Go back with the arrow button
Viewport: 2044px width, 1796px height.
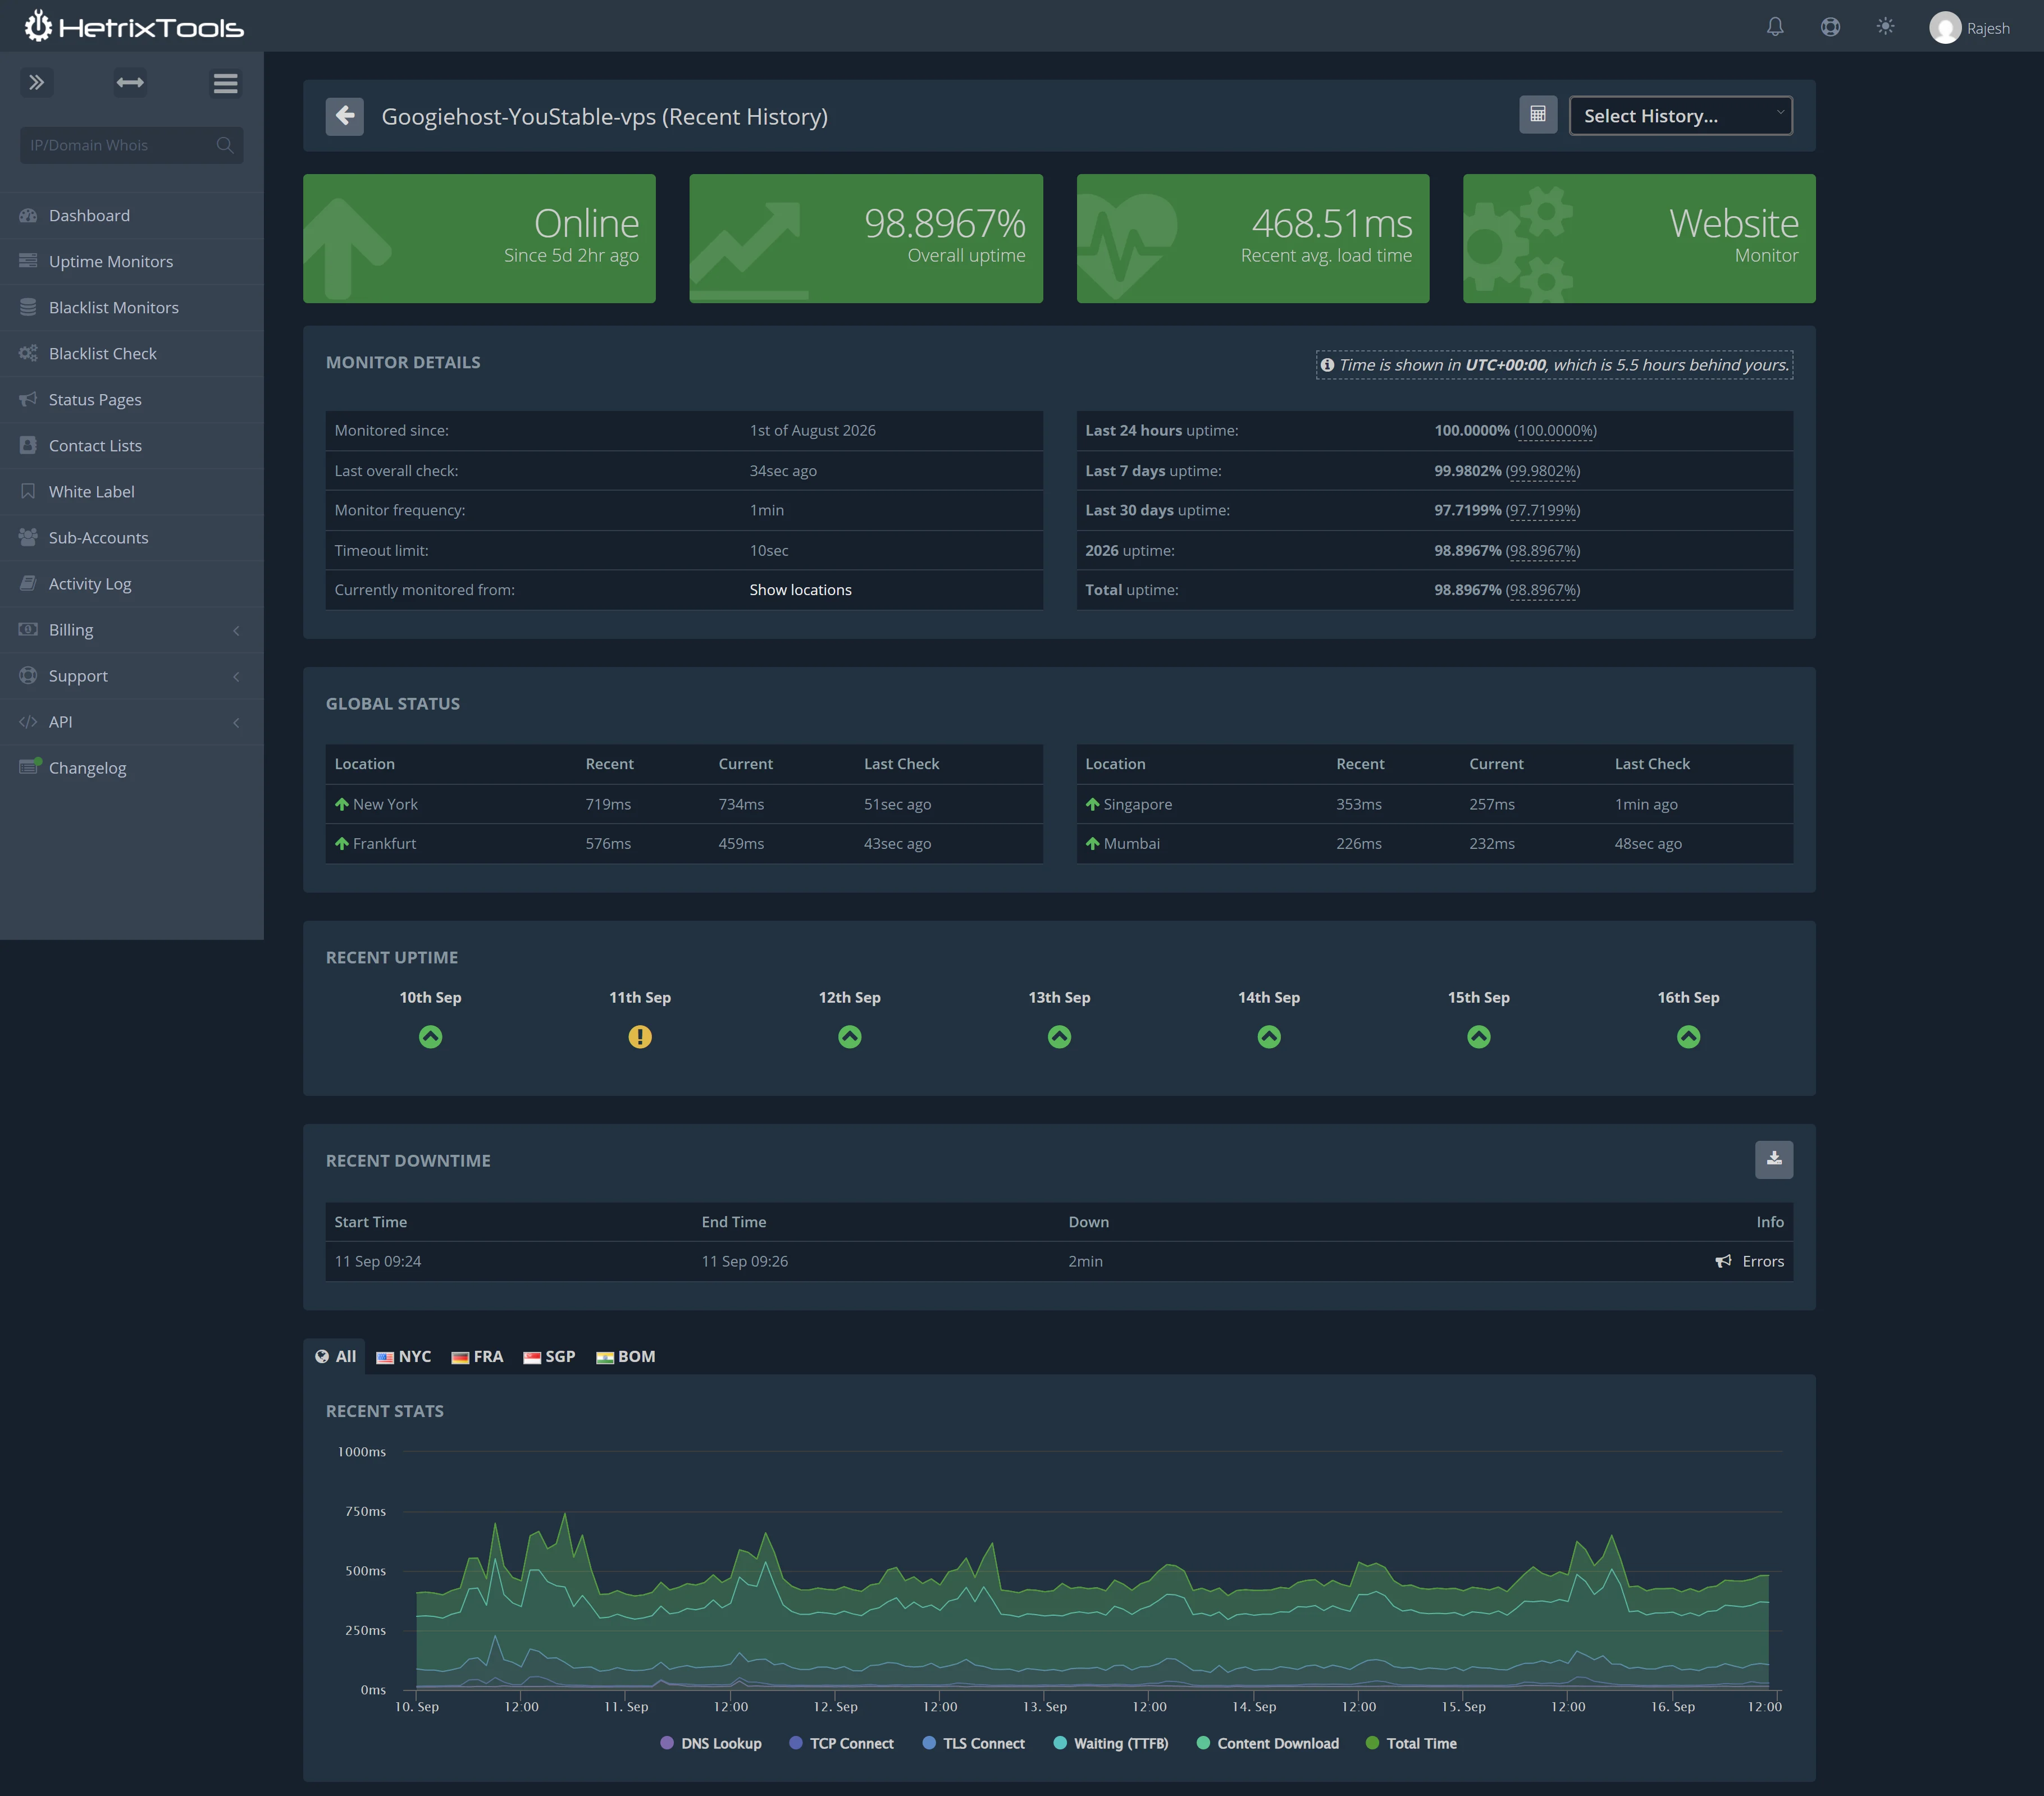[x=344, y=116]
